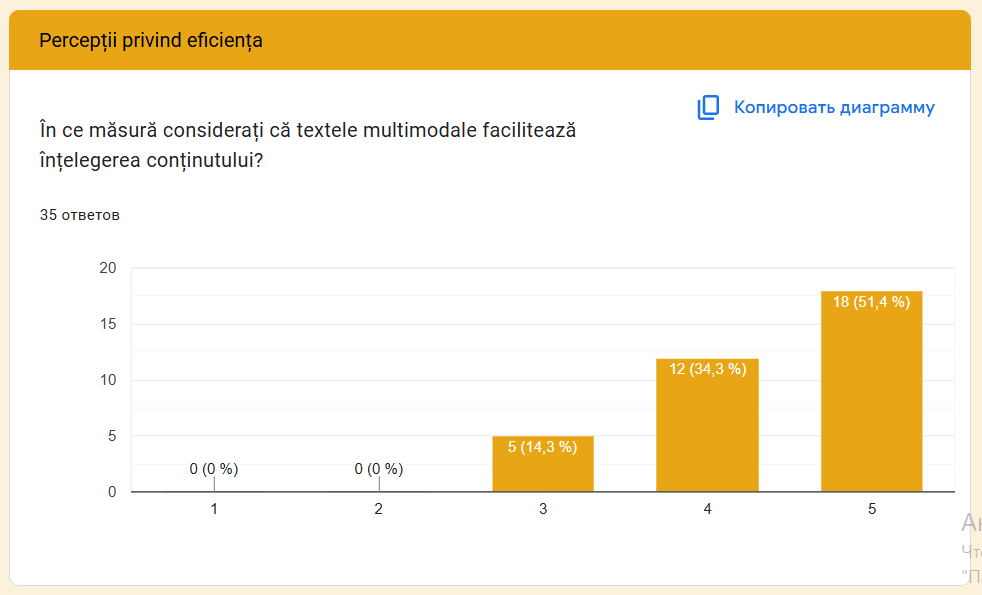
Task: Click the 35 ответов response count
Action: tap(80, 215)
